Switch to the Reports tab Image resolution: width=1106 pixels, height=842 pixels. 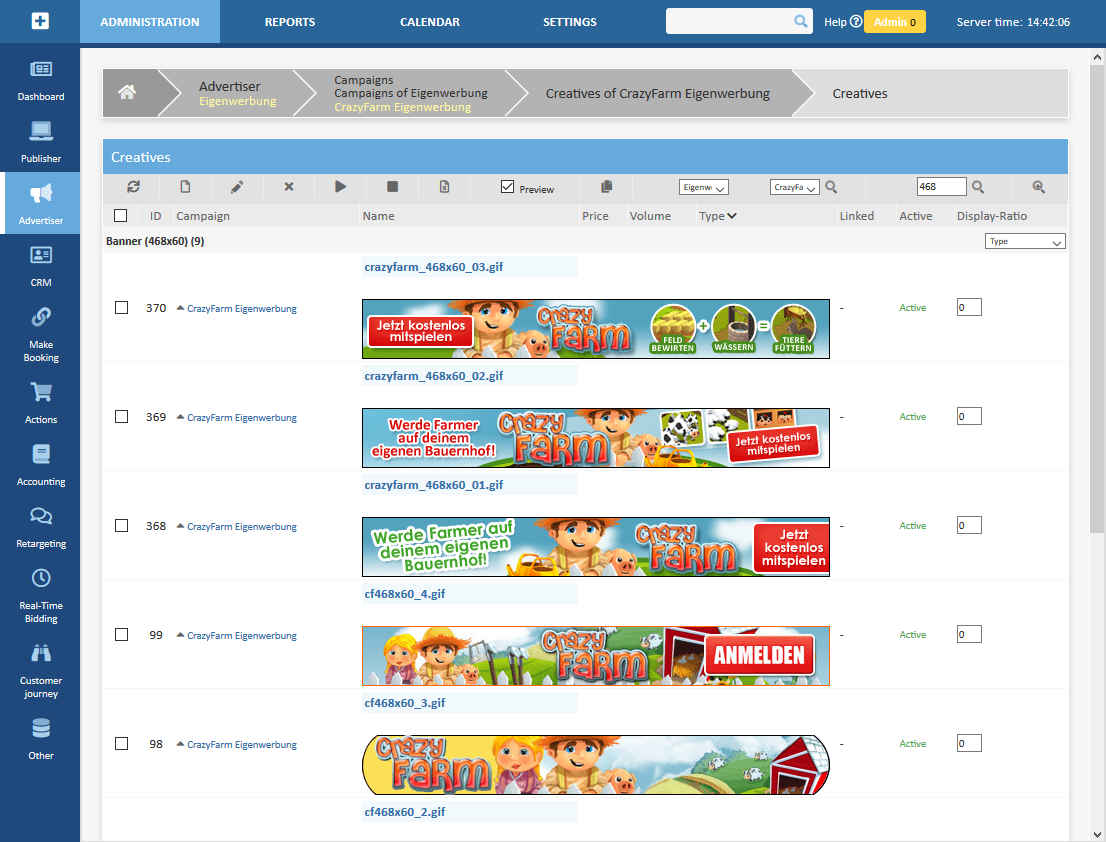coord(290,21)
